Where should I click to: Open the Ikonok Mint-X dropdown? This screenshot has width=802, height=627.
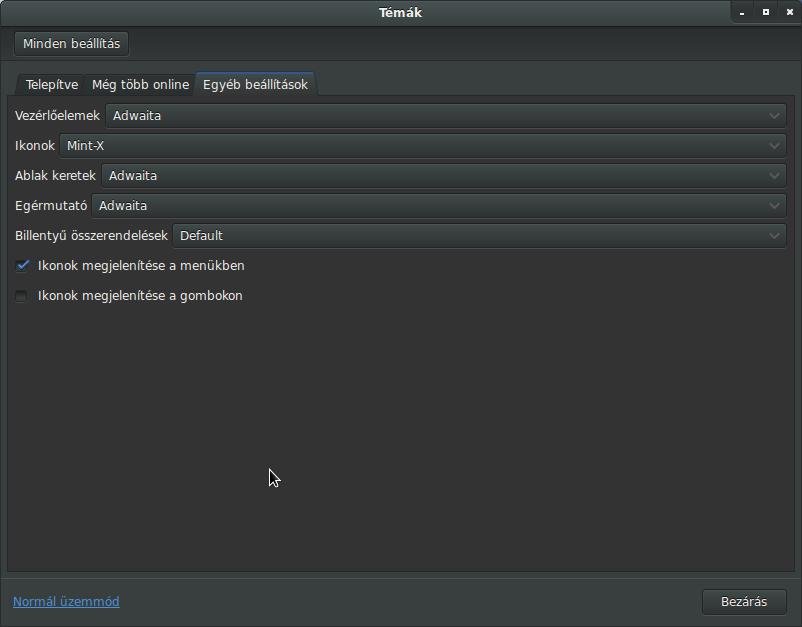(x=422, y=146)
